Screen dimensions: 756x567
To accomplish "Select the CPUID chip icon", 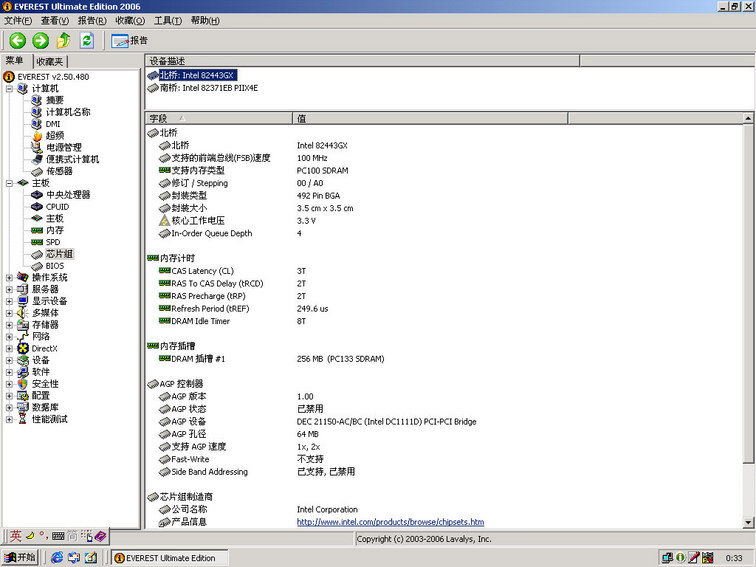I will pyautogui.click(x=37, y=207).
